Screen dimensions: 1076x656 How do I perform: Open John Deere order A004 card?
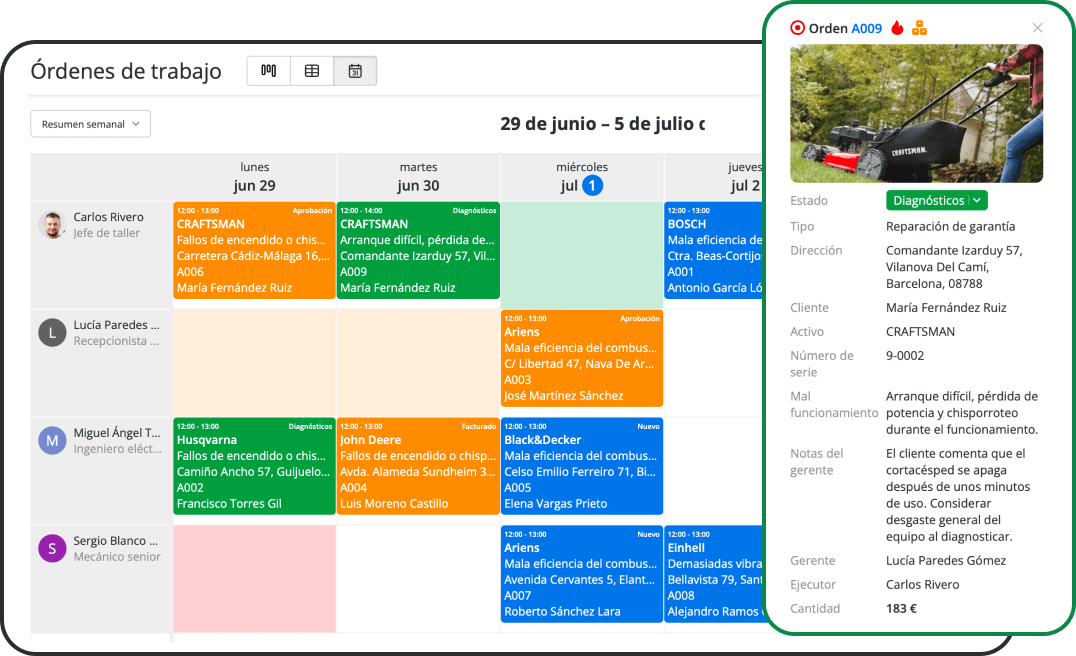coord(418,466)
